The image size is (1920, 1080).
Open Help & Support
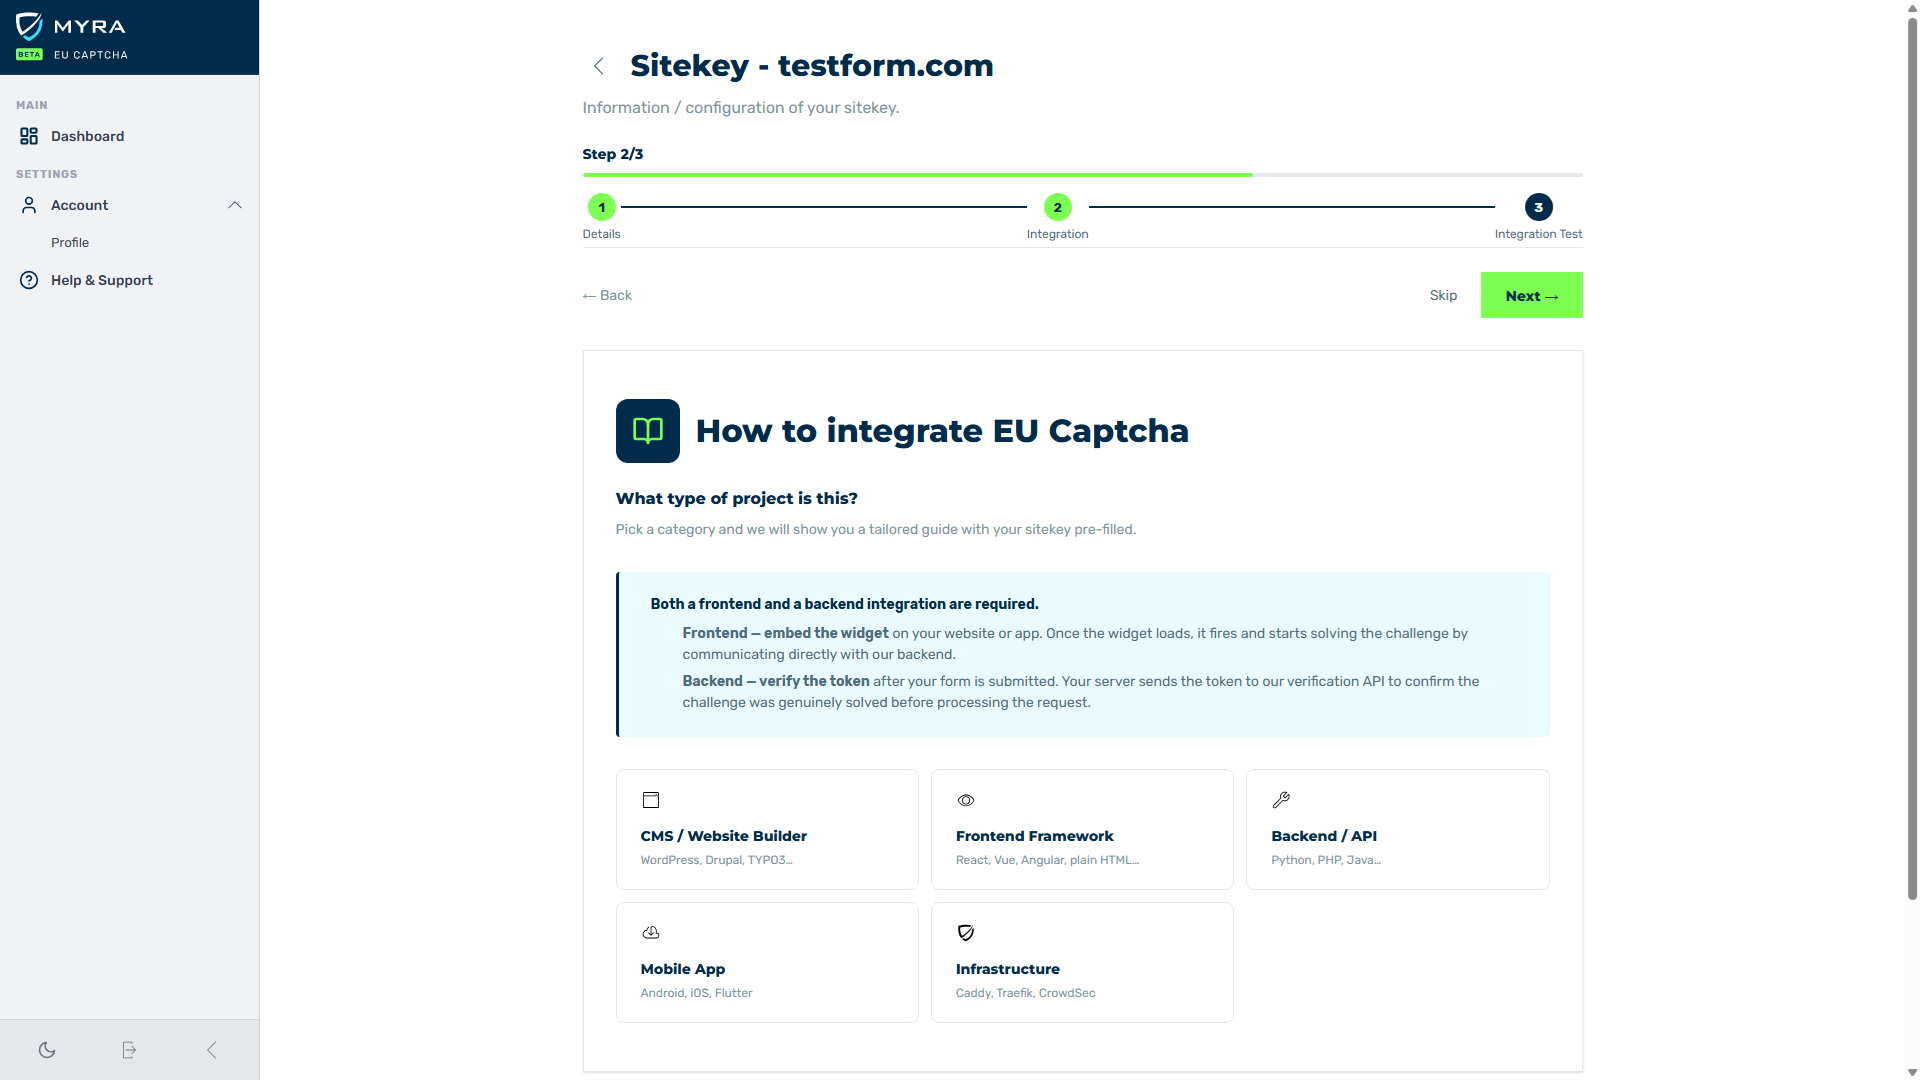(x=101, y=280)
